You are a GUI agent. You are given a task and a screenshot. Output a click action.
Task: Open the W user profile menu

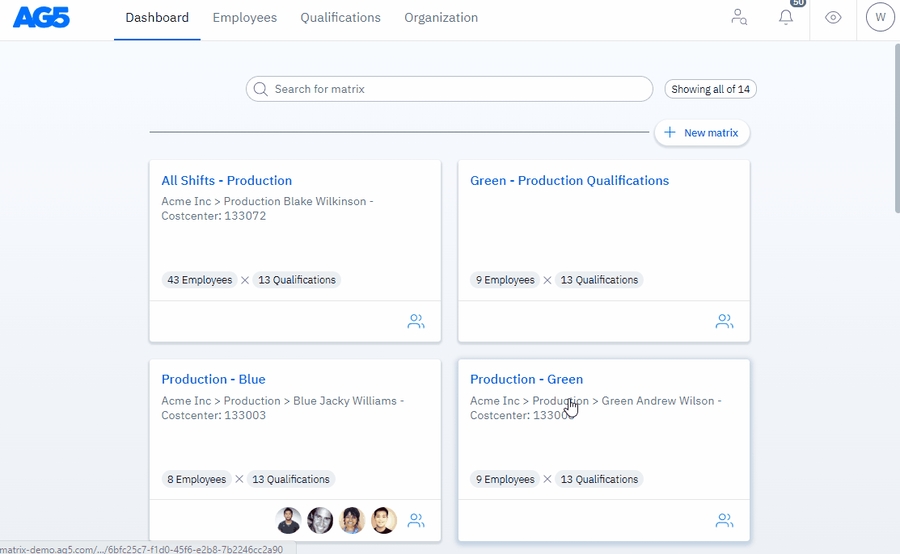pyautogui.click(x=880, y=18)
